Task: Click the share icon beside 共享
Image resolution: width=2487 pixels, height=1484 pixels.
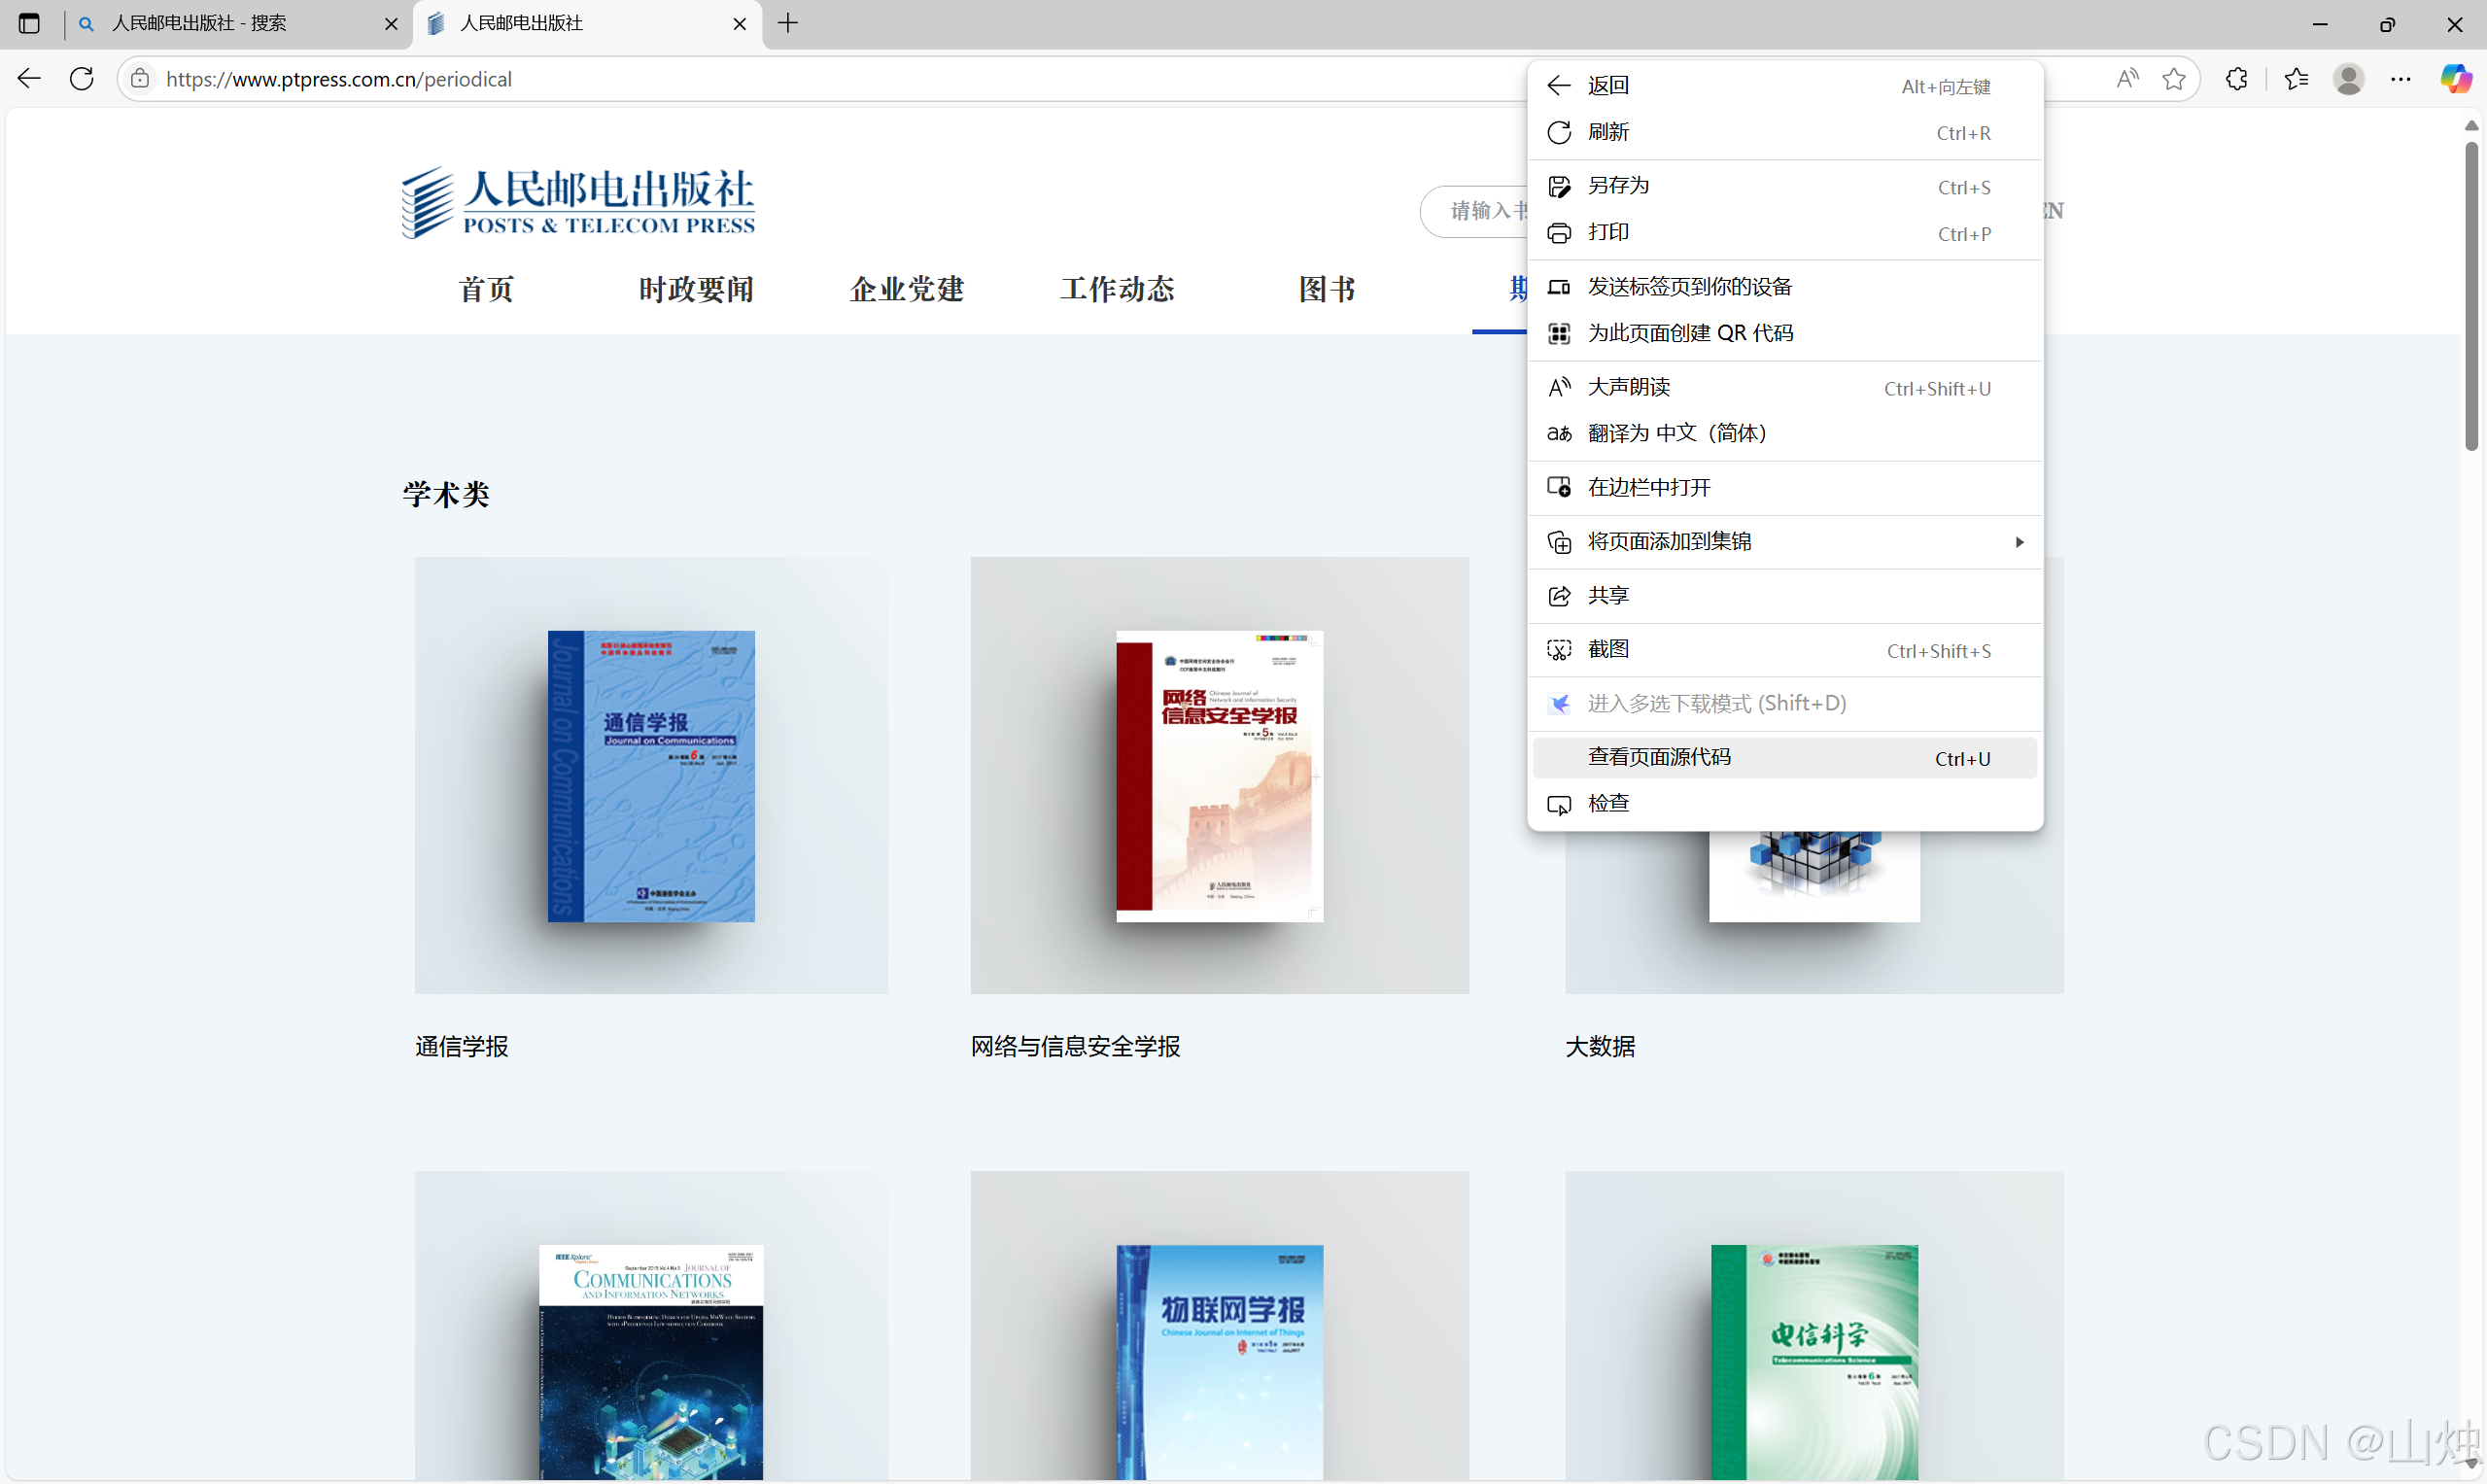Action: pyautogui.click(x=1559, y=597)
